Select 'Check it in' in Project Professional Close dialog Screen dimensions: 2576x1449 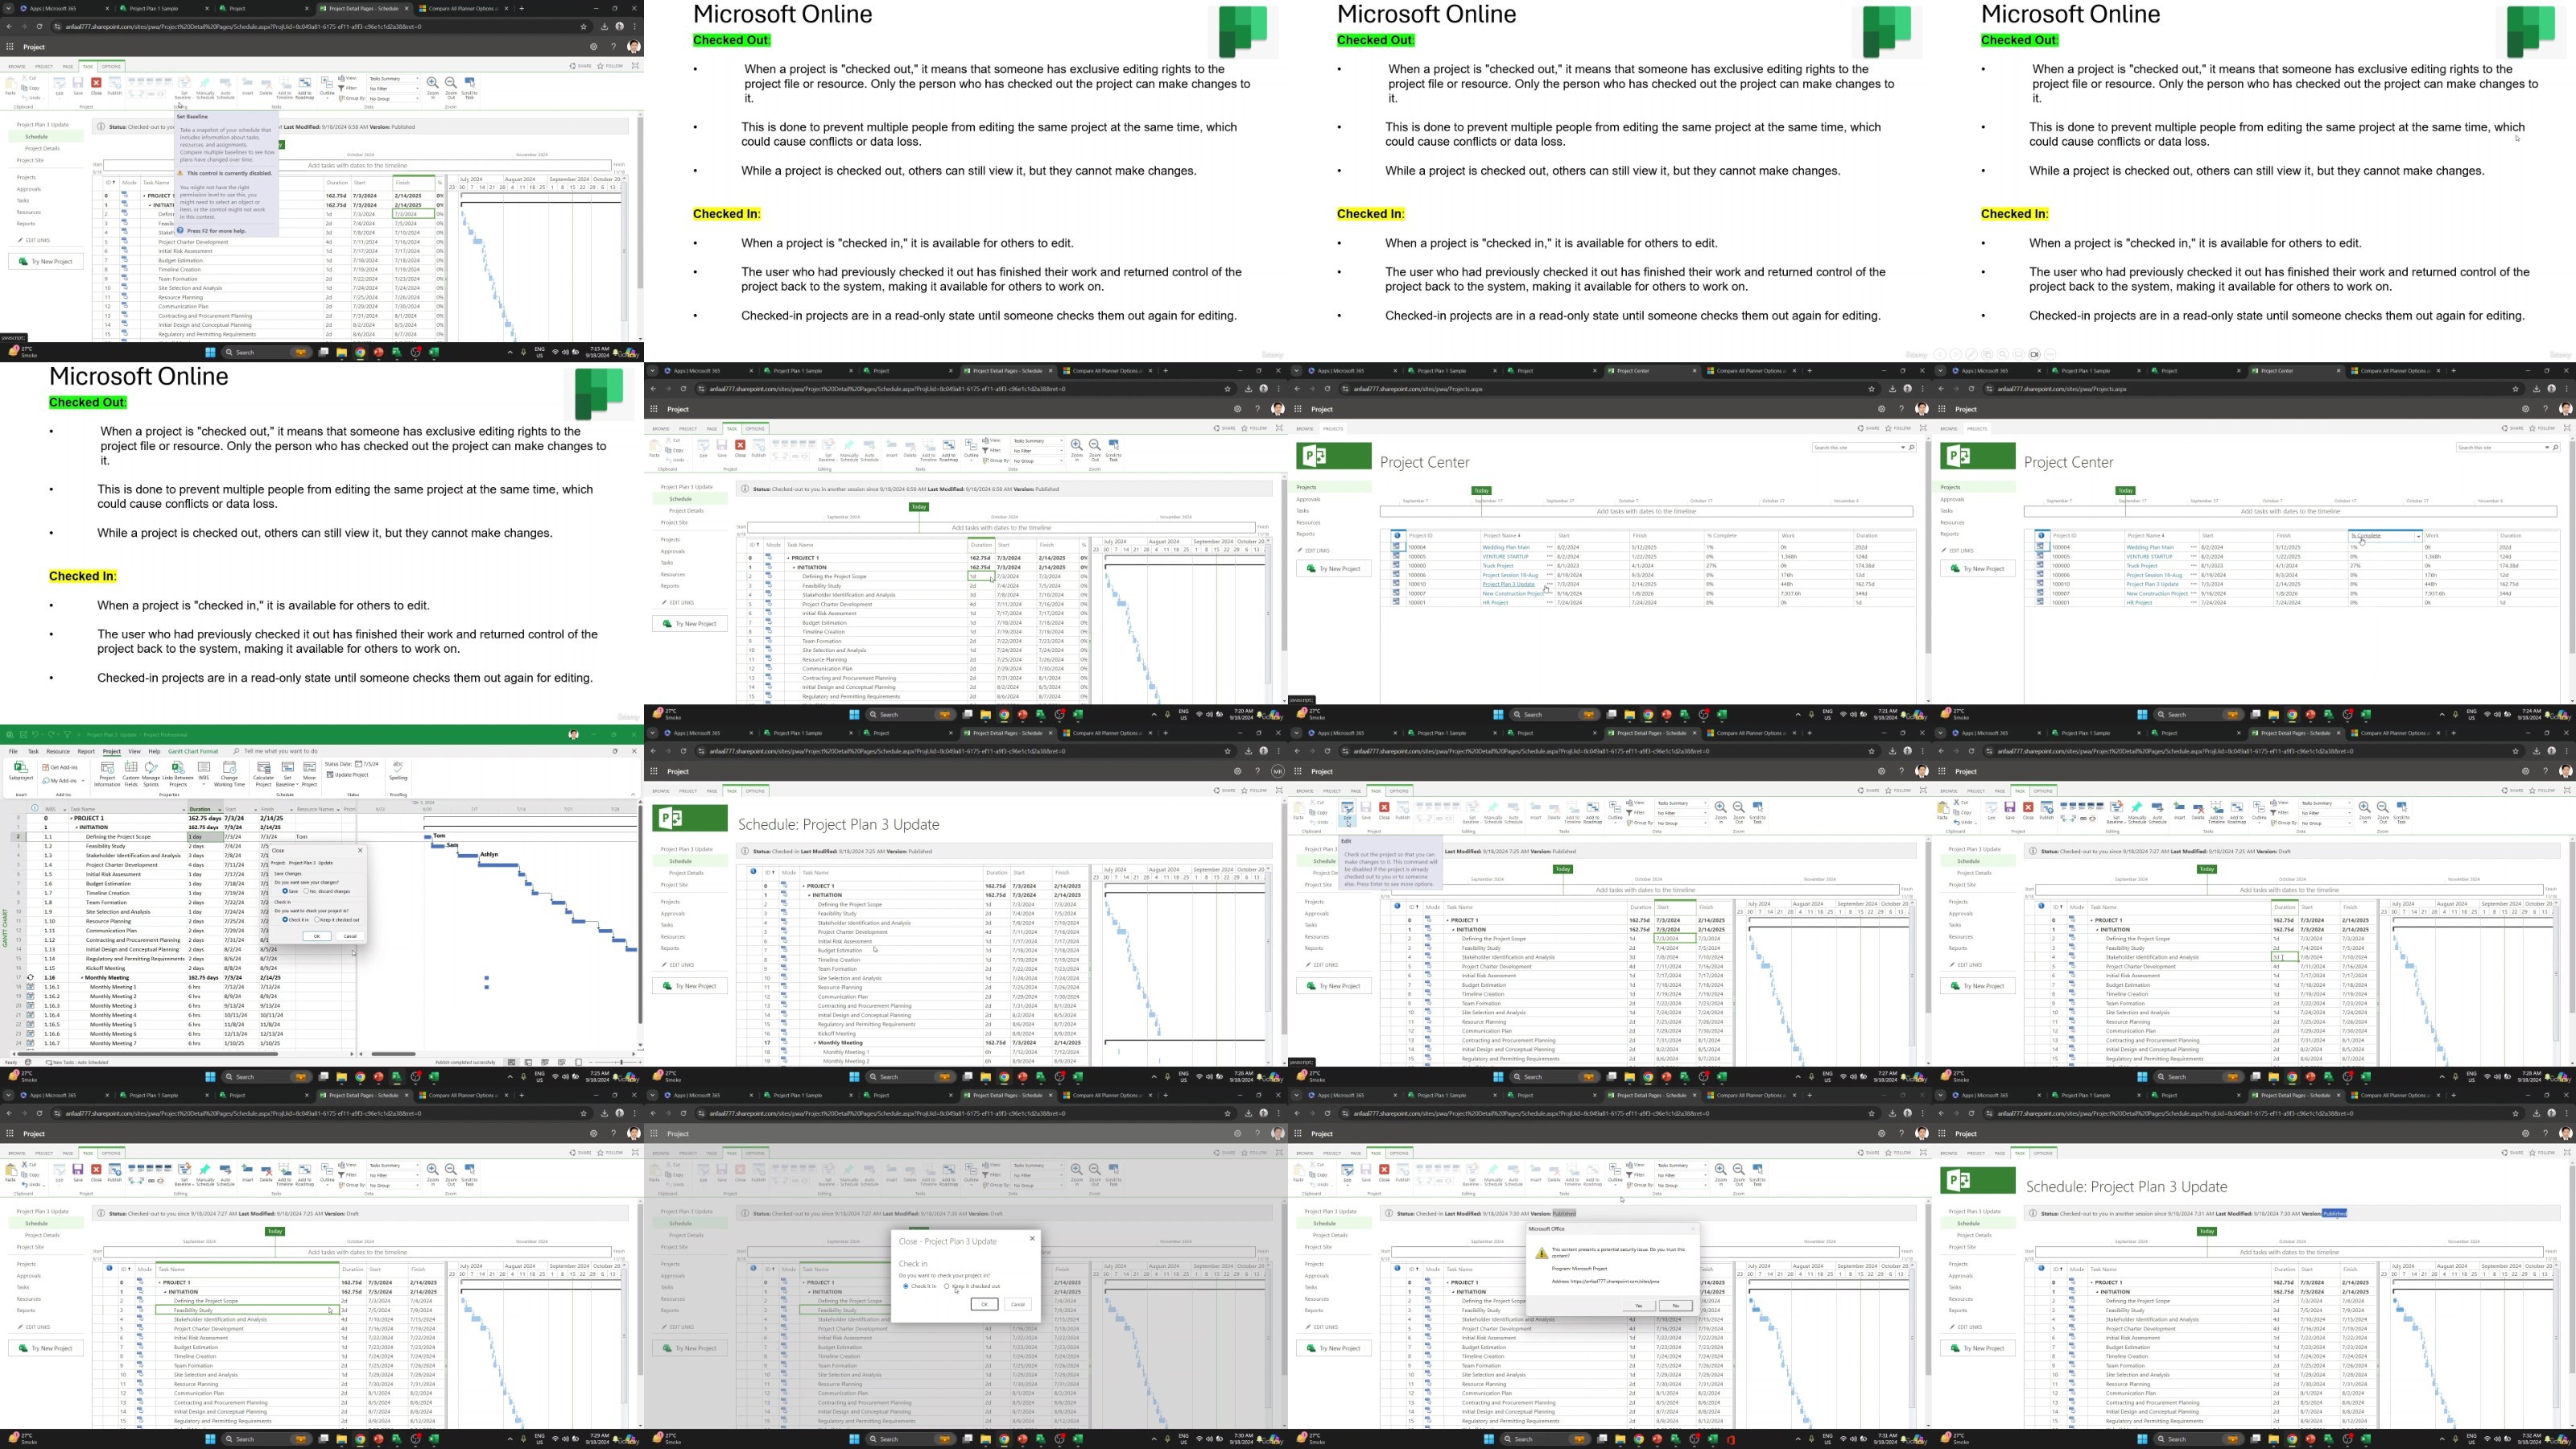click(296, 920)
